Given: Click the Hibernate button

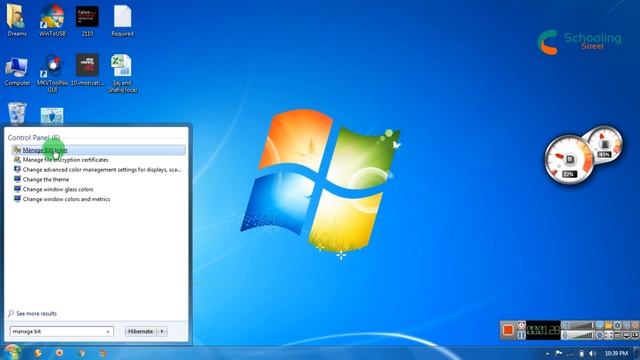Looking at the screenshot, I should [x=140, y=331].
